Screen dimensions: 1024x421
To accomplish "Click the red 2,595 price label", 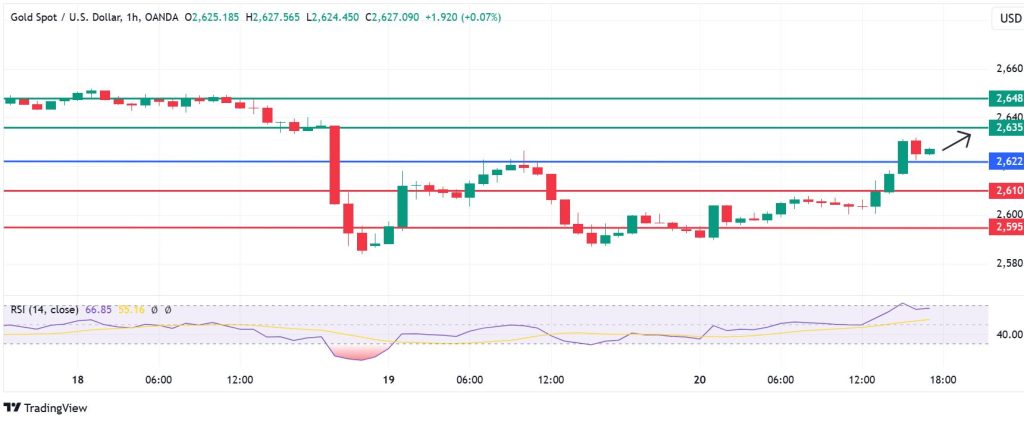I will pos(1004,227).
